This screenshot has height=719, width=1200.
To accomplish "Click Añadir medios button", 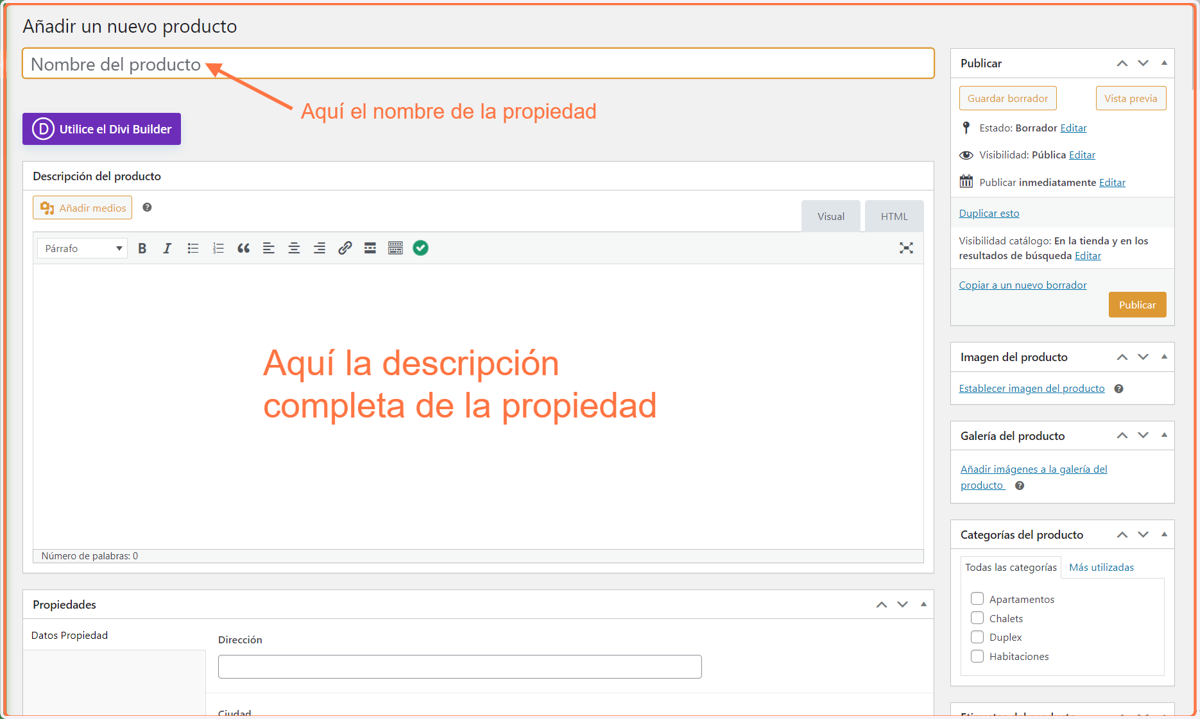I will point(83,208).
